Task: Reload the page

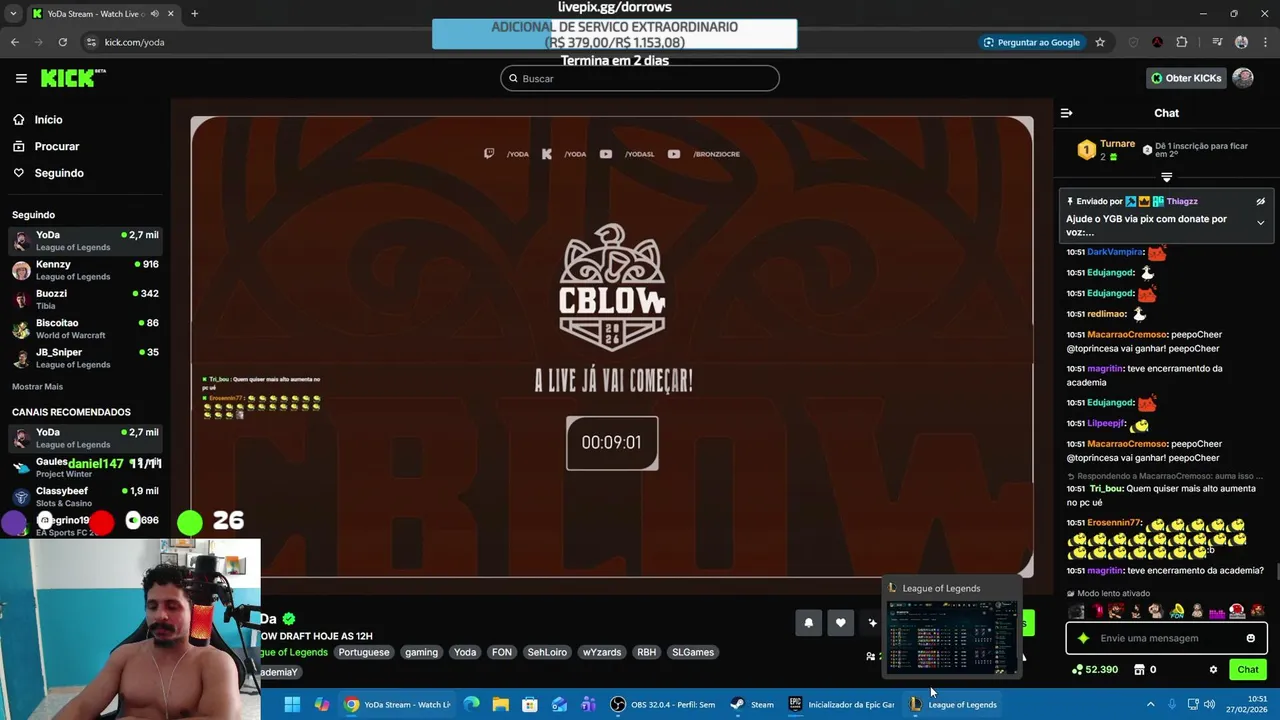Action: click(x=62, y=42)
